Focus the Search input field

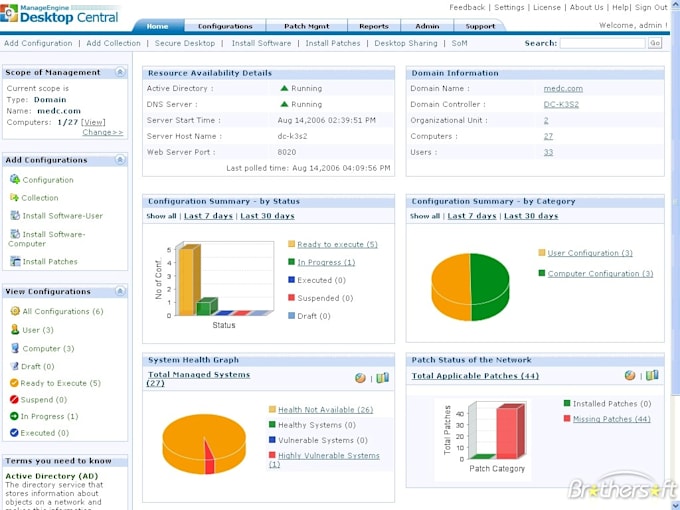click(603, 43)
